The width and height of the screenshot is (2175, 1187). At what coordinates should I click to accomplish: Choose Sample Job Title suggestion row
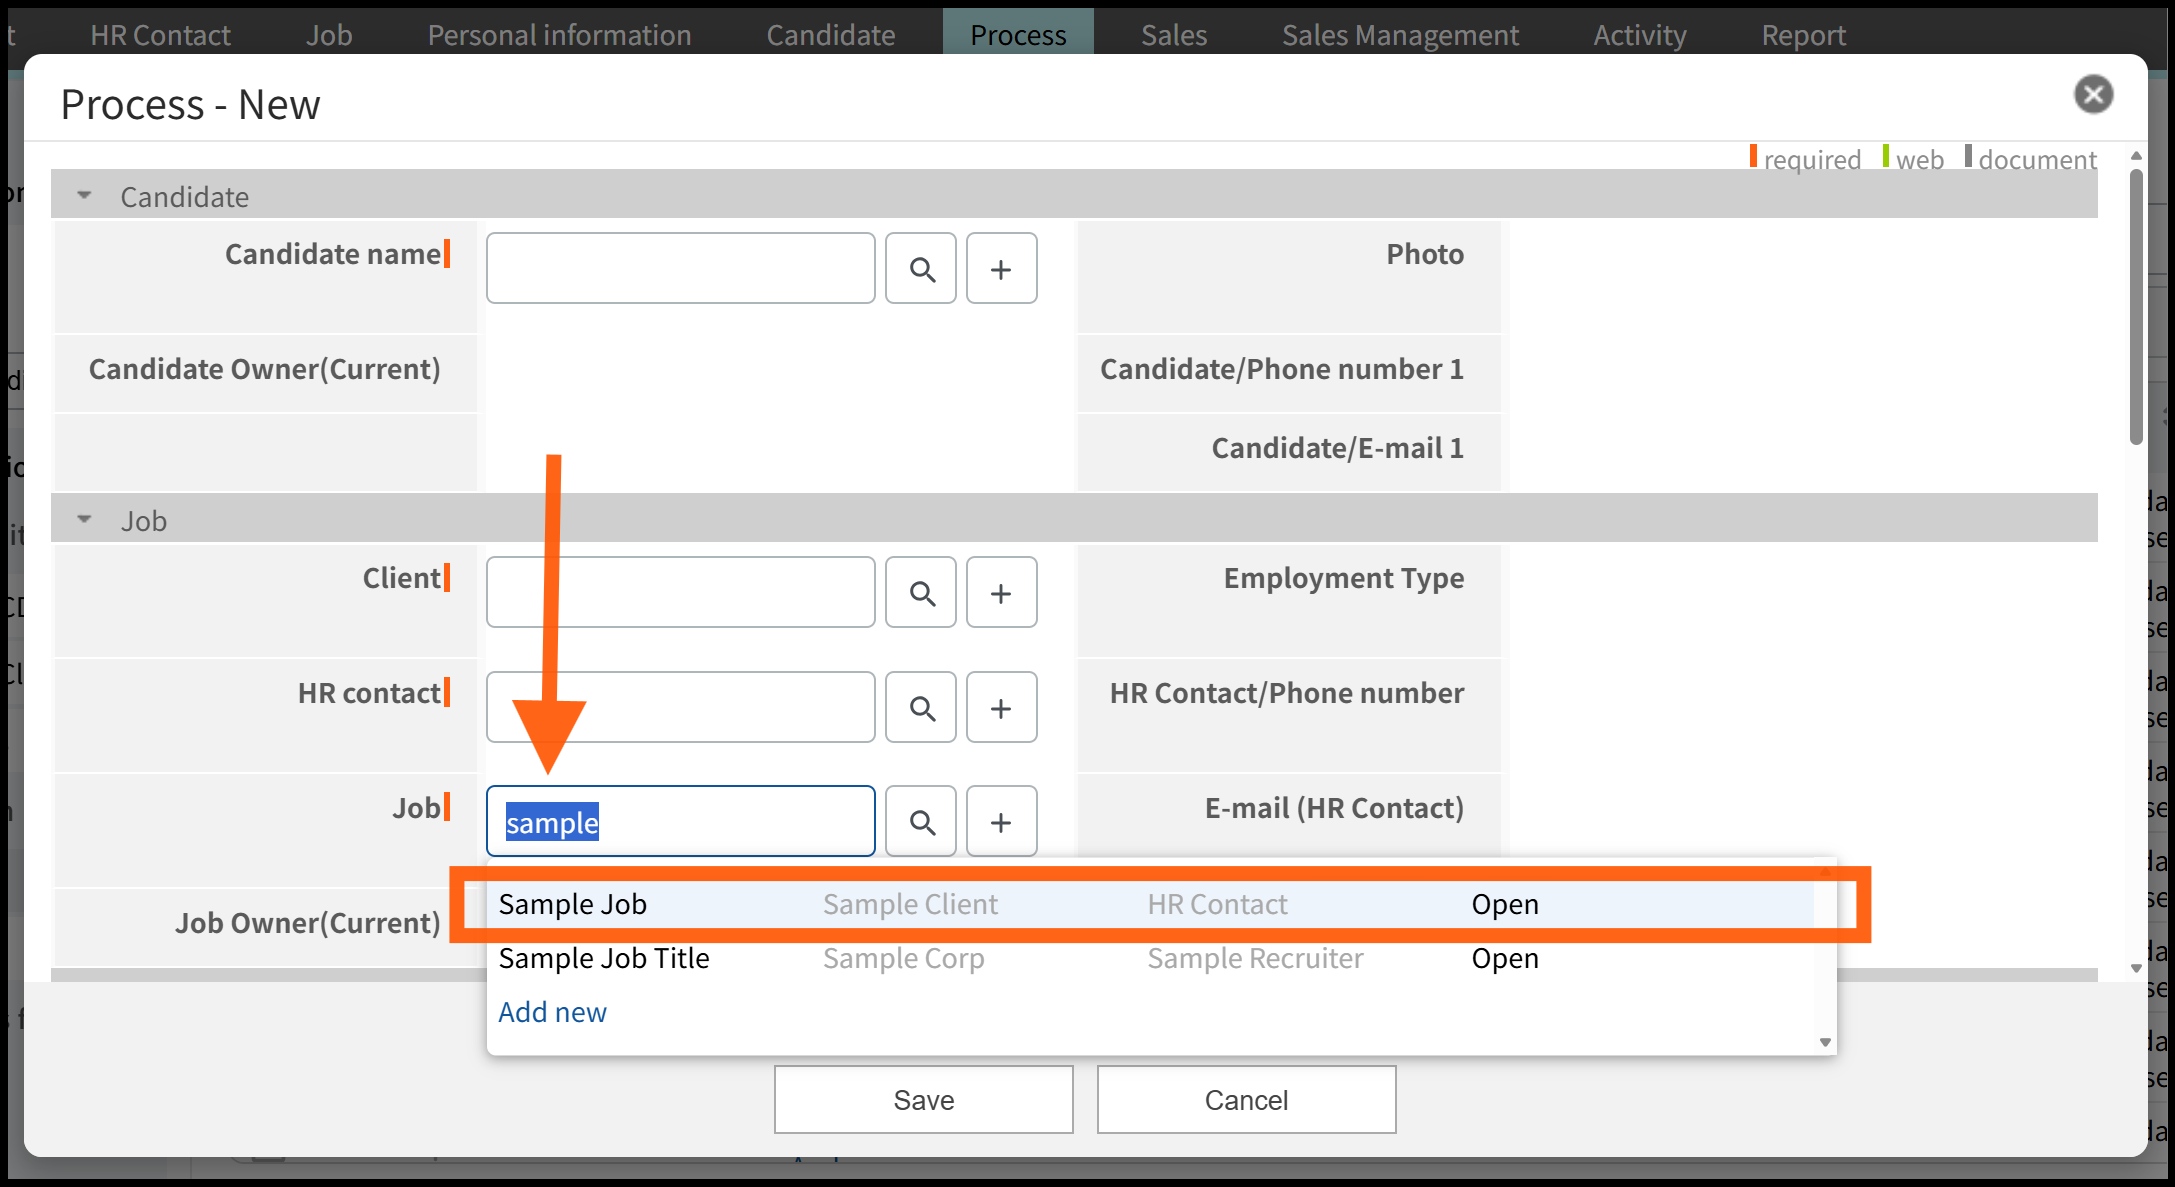point(604,958)
